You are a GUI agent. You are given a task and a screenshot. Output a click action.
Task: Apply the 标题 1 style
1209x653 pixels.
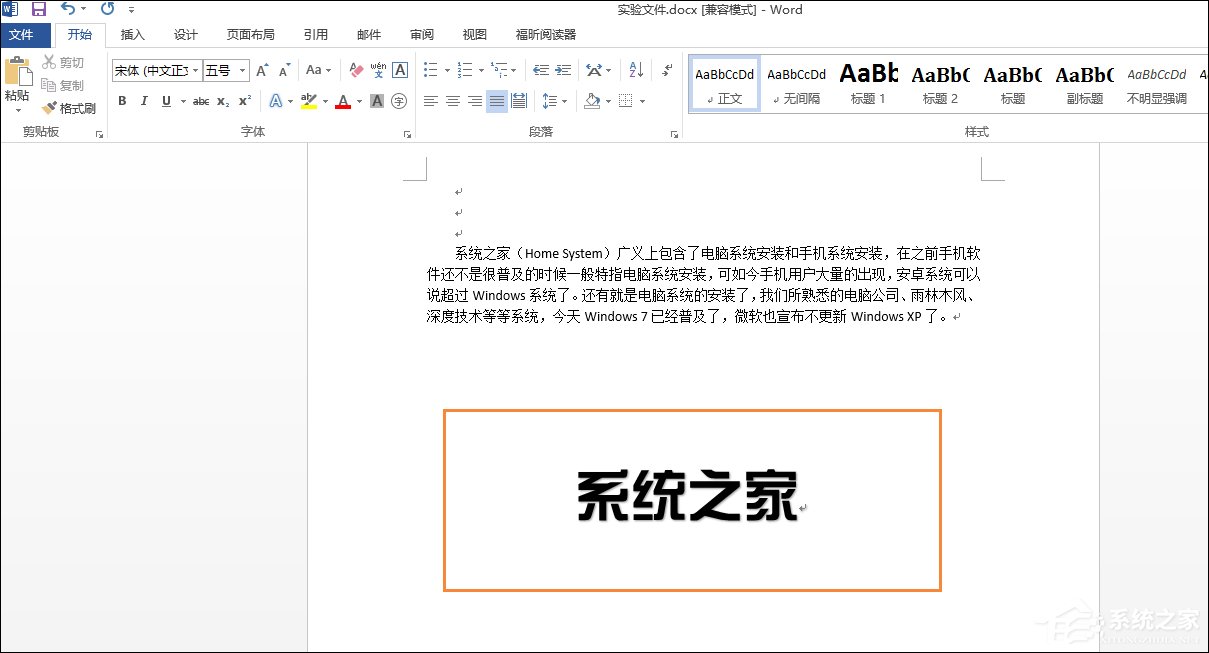point(868,82)
